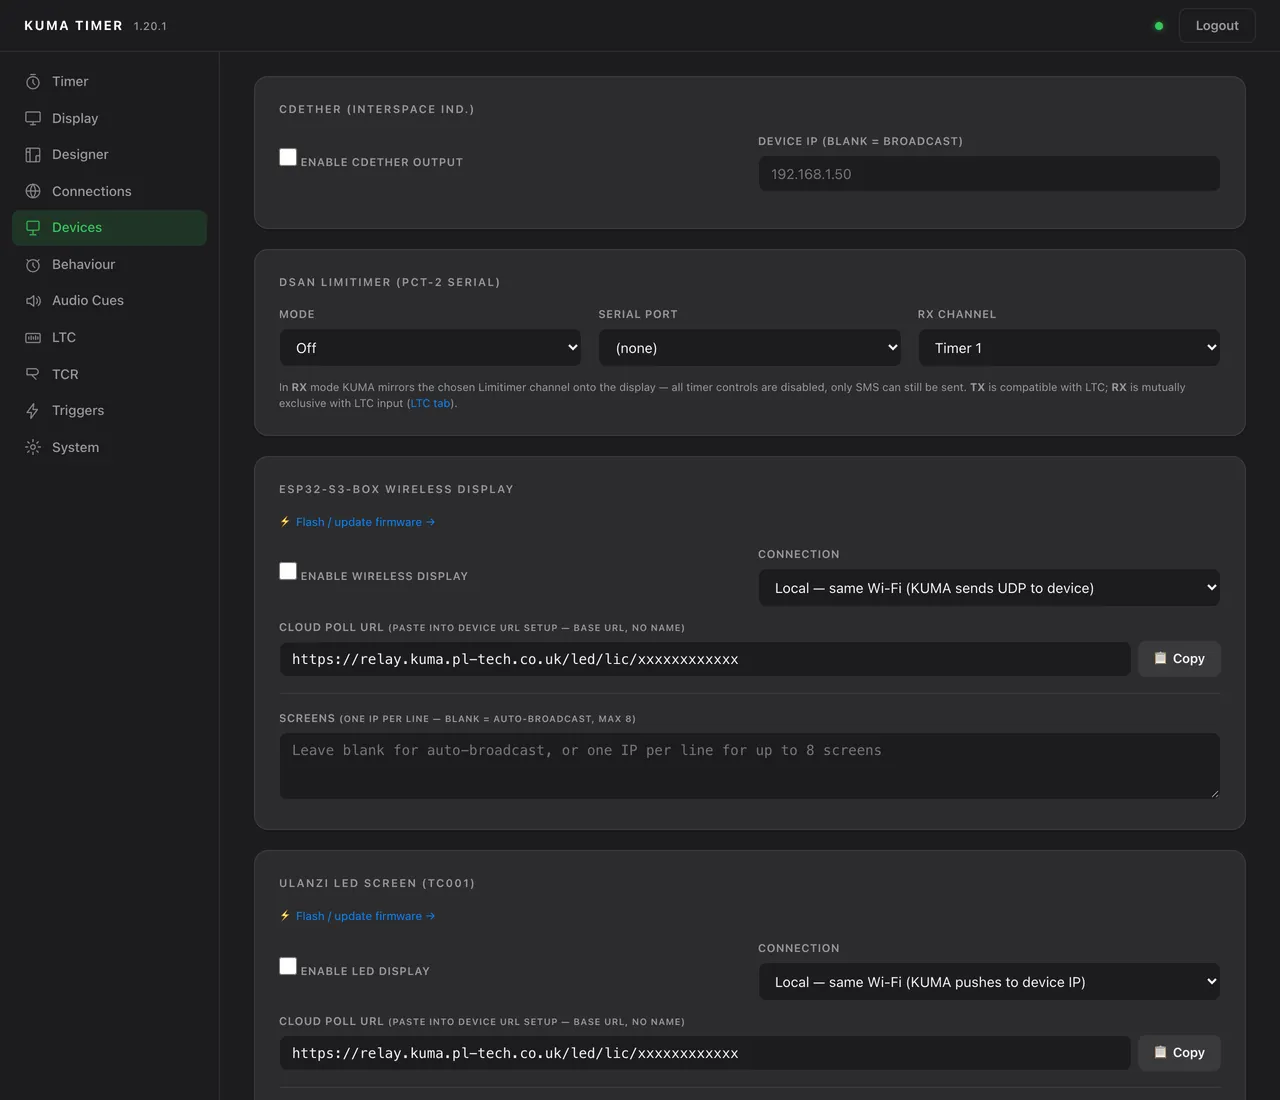Tick the Enable Wireless Display checkbox
The height and width of the screenshot is (1100, 1280).
point(288,571)
